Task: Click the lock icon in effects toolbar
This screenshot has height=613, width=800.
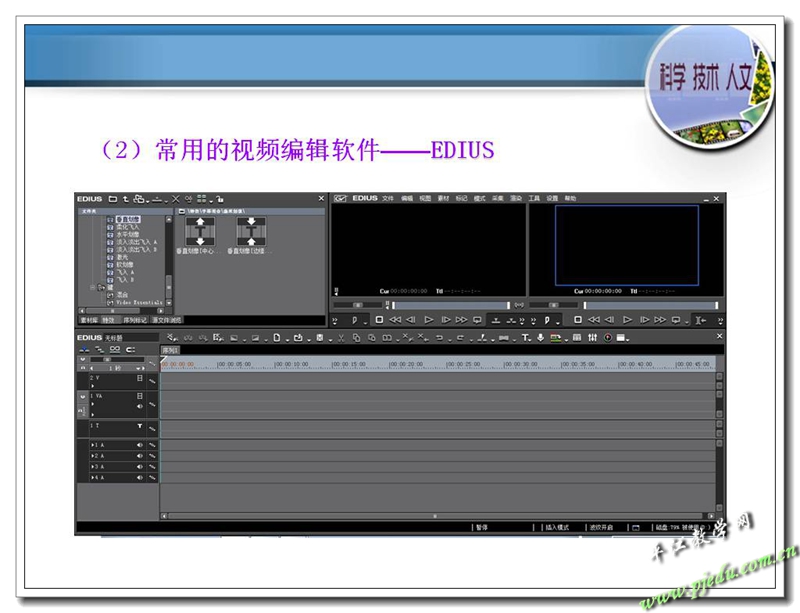Action: [x=220, y=199]
